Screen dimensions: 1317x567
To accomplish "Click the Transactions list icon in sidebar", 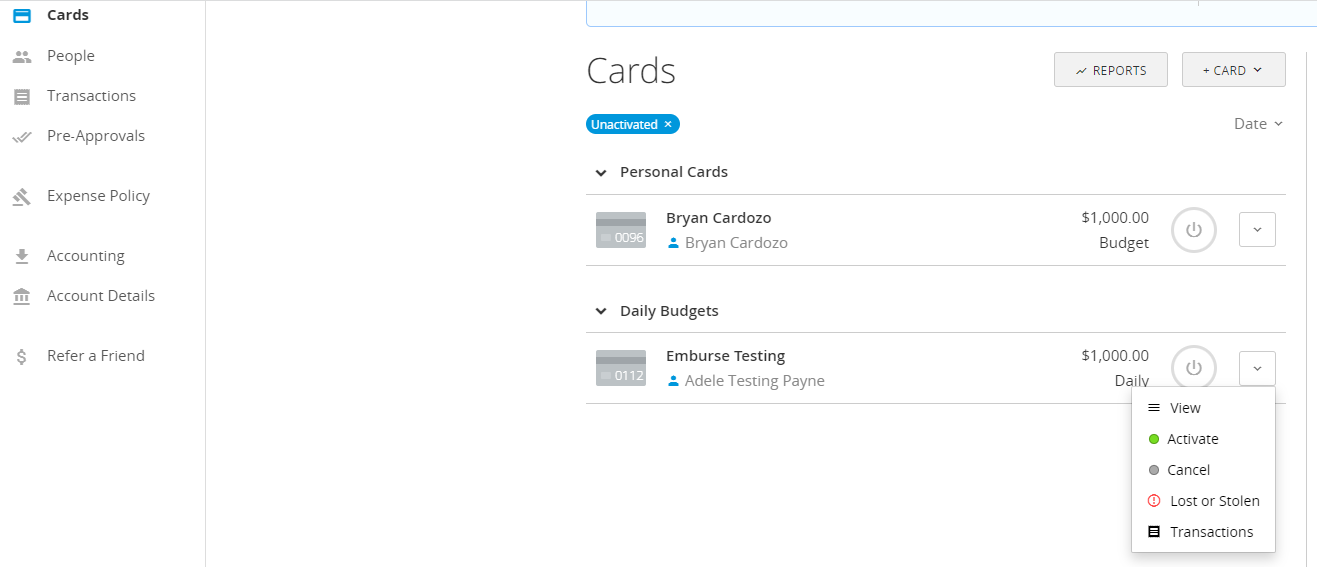I will point(22,97).
